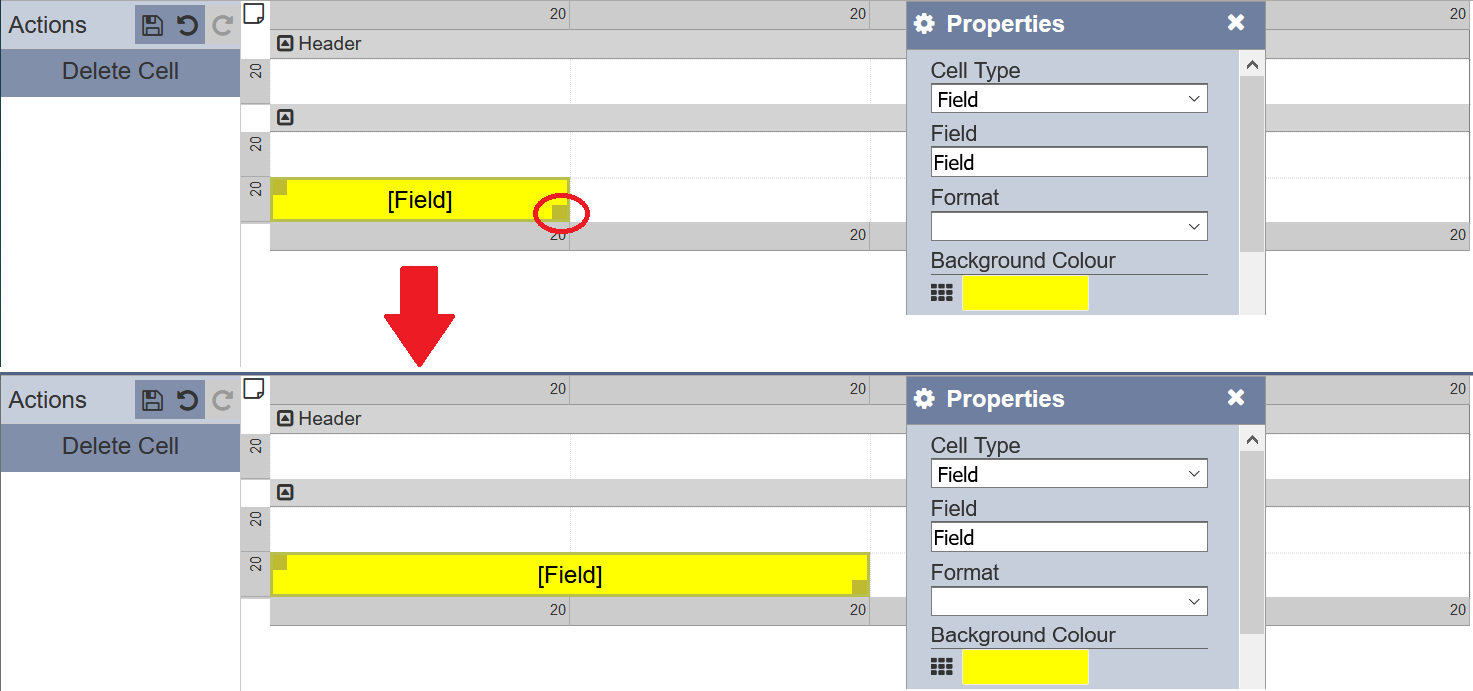Image resolution: width=1473 pixels, height=691 pixels.
Task: Click colour grid icon in upper Properties panel
Action: click(x=941, y=292)
